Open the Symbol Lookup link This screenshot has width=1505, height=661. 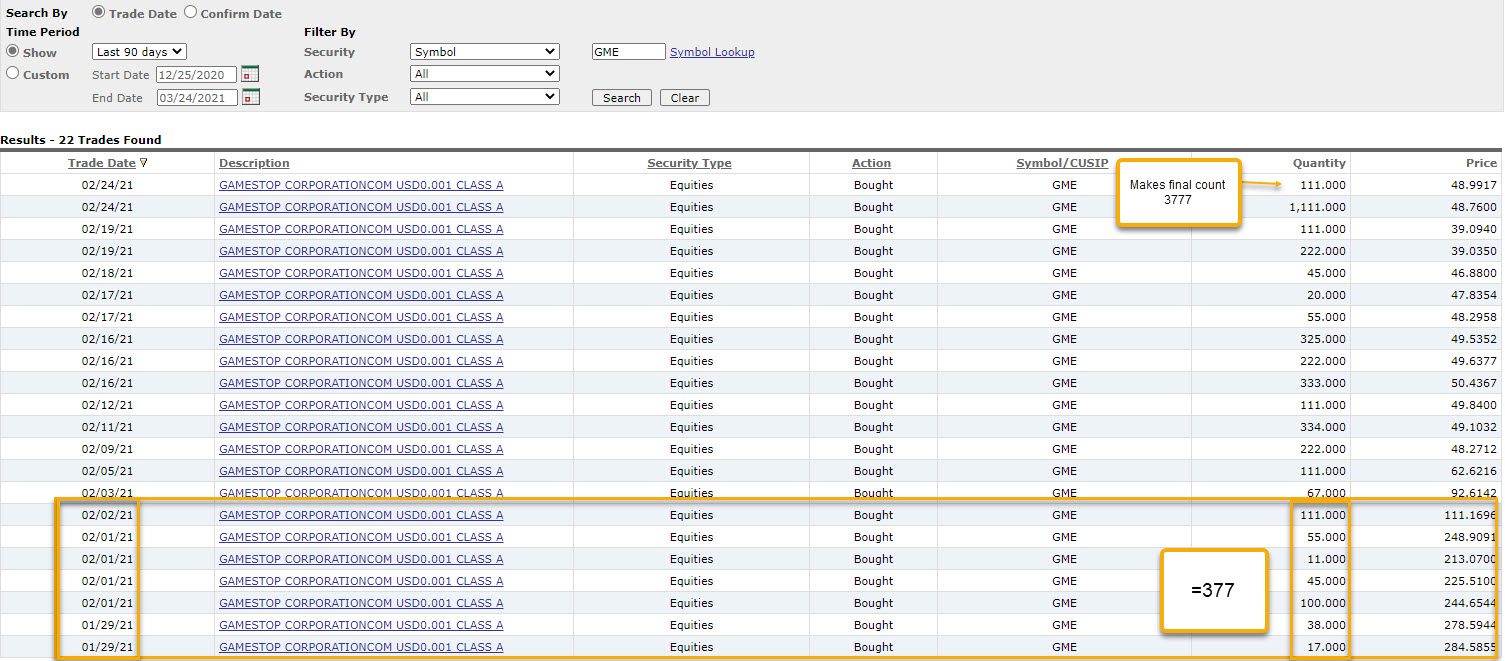pos(712,52)
